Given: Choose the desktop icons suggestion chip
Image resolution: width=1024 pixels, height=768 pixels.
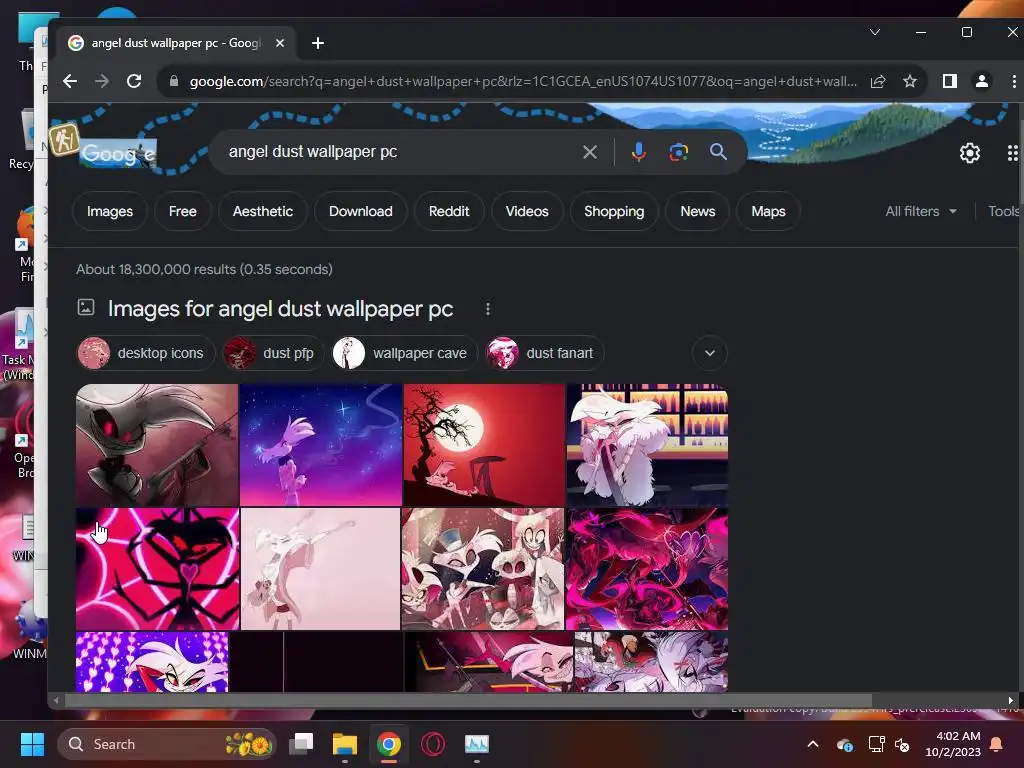Looking at the screenshot, I should click(146, 353).
